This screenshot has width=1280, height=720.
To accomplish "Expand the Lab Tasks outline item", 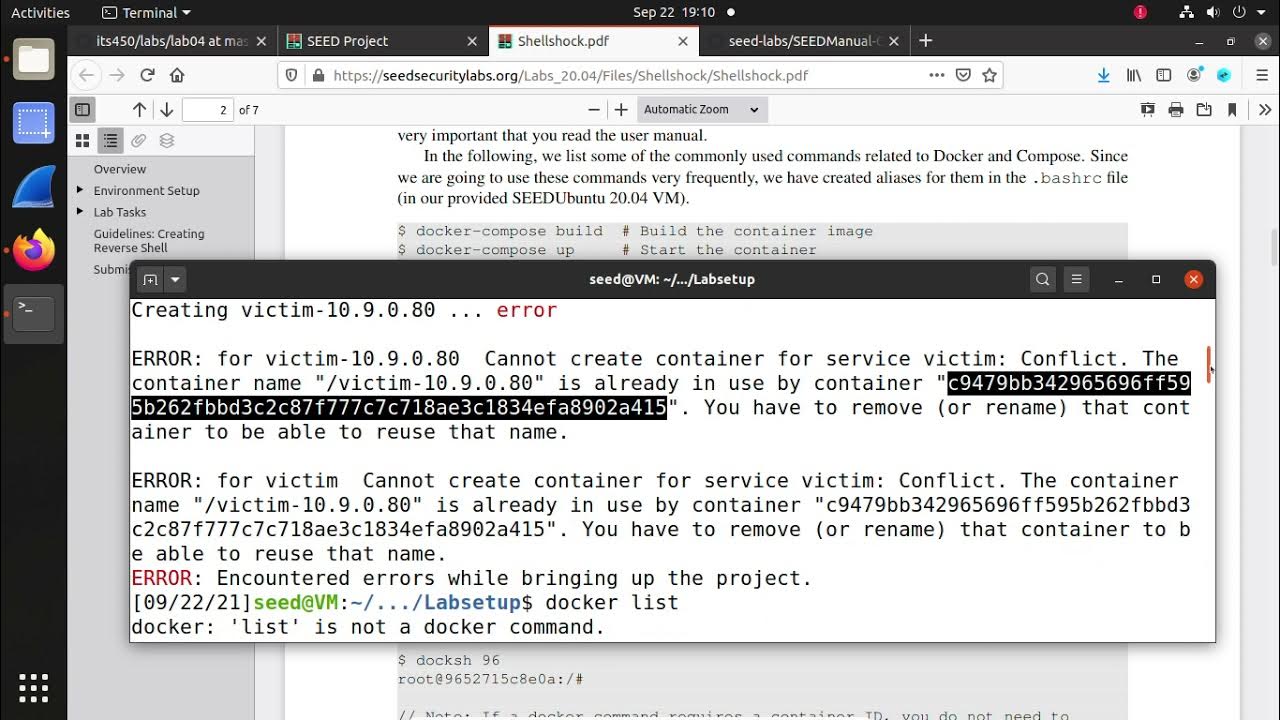I will pos(80,212).
